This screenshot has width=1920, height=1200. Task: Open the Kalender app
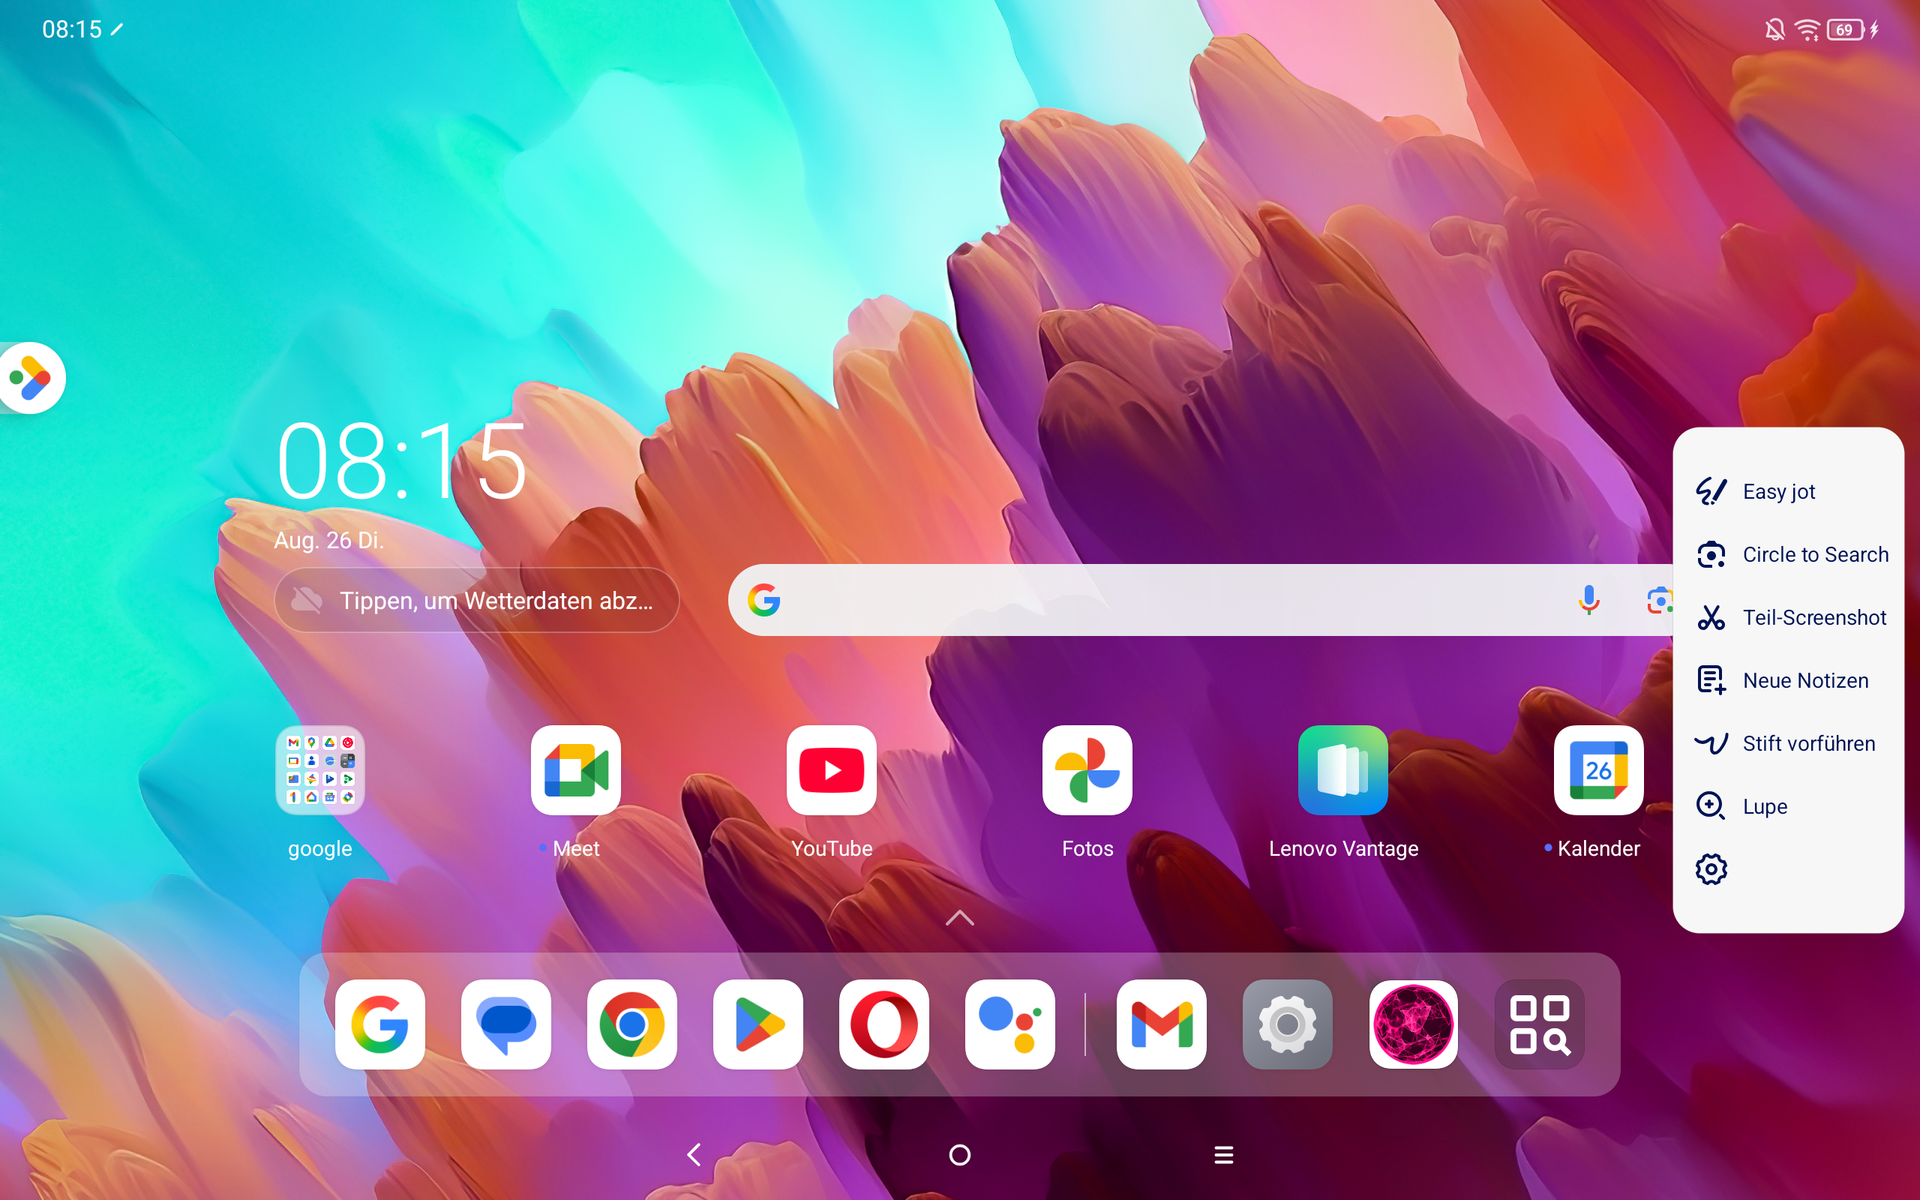[1597, 770]
